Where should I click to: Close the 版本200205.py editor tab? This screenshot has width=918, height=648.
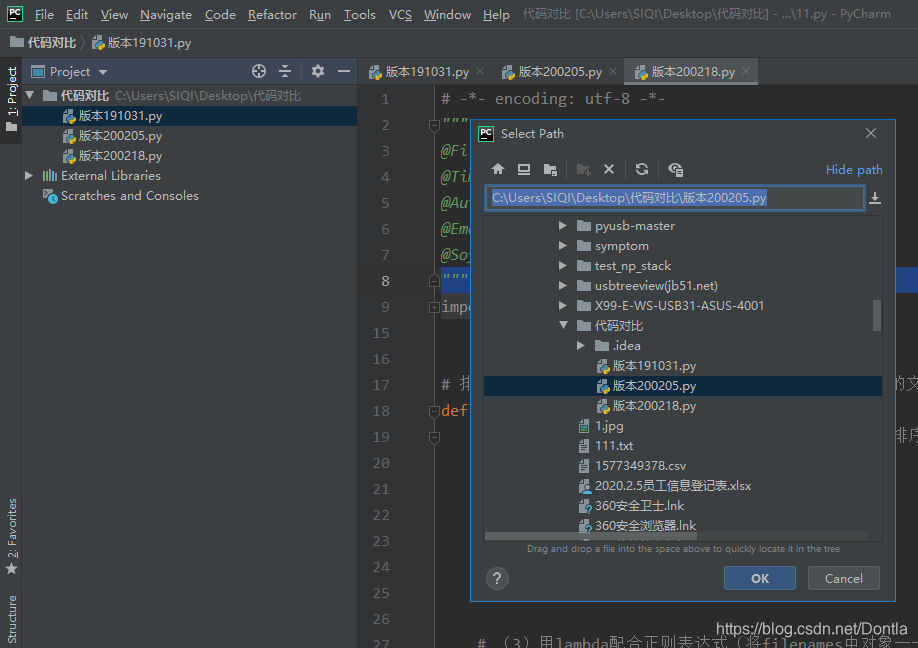click(613, 71)
